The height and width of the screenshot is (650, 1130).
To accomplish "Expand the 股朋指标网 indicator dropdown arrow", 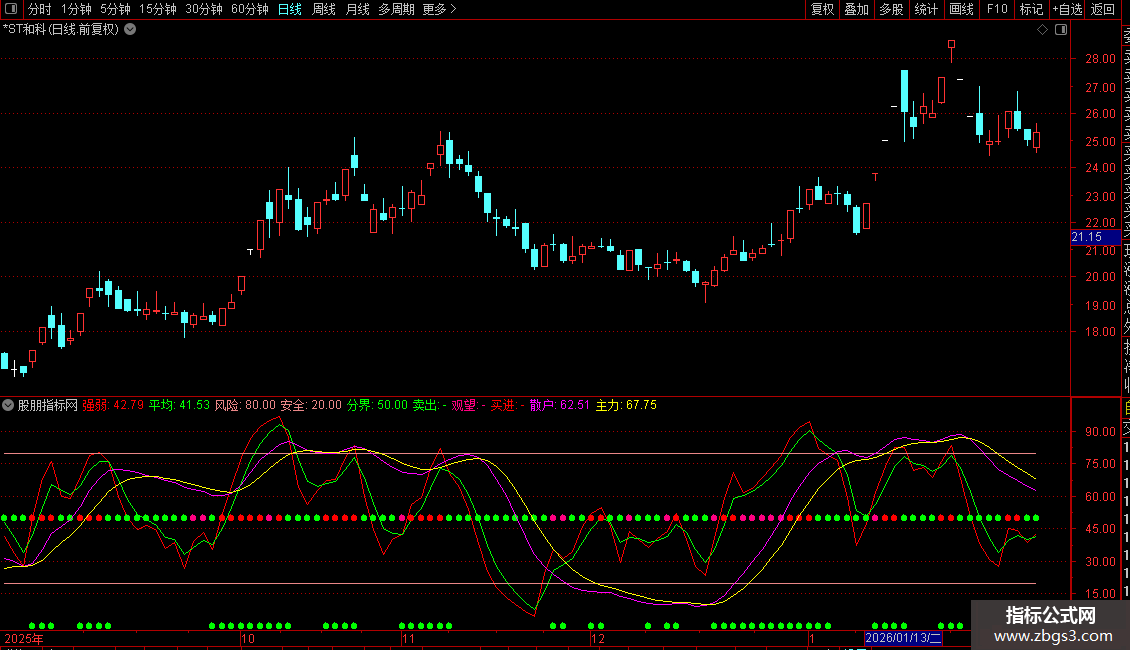I will (x=9, y=405).
